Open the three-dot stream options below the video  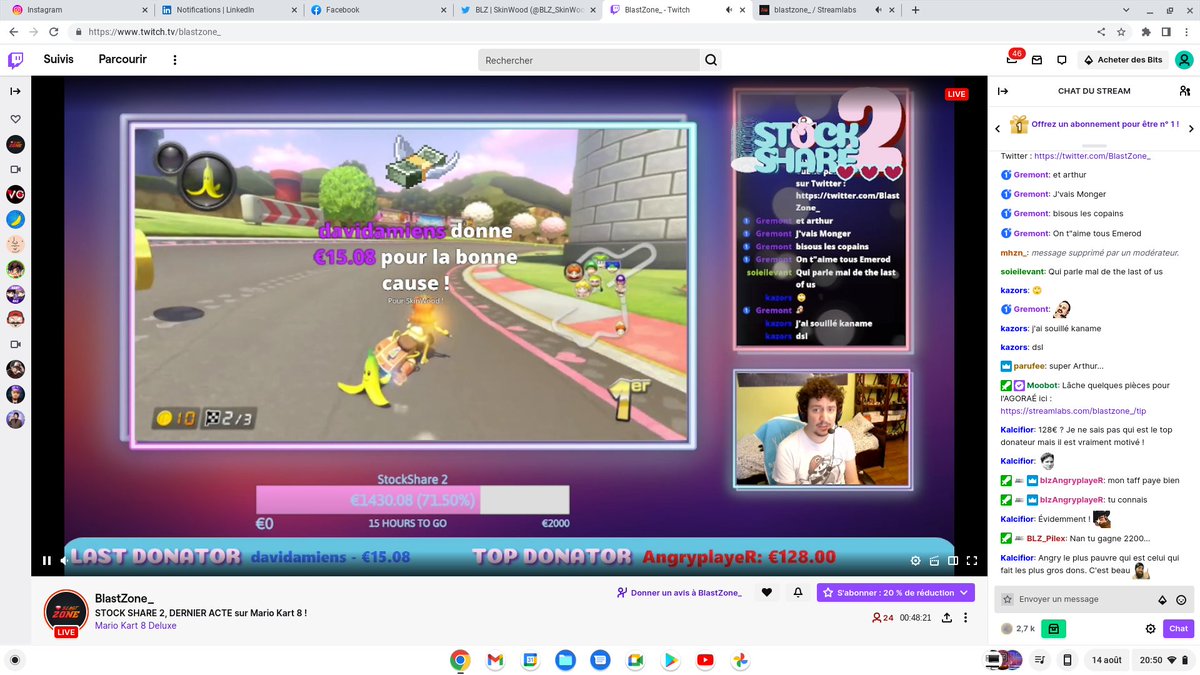[x=966, y=618]
